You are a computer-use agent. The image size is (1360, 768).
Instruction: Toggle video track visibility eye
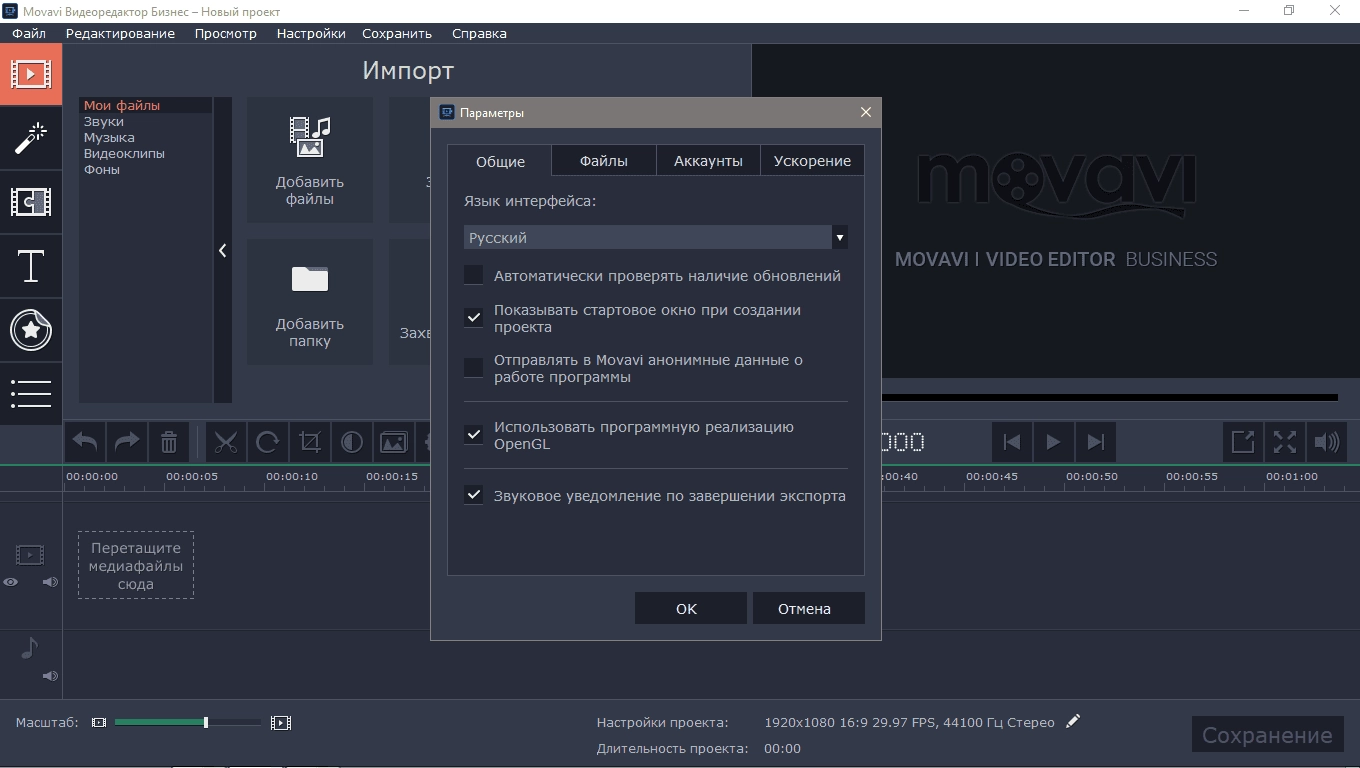point(11,582)
